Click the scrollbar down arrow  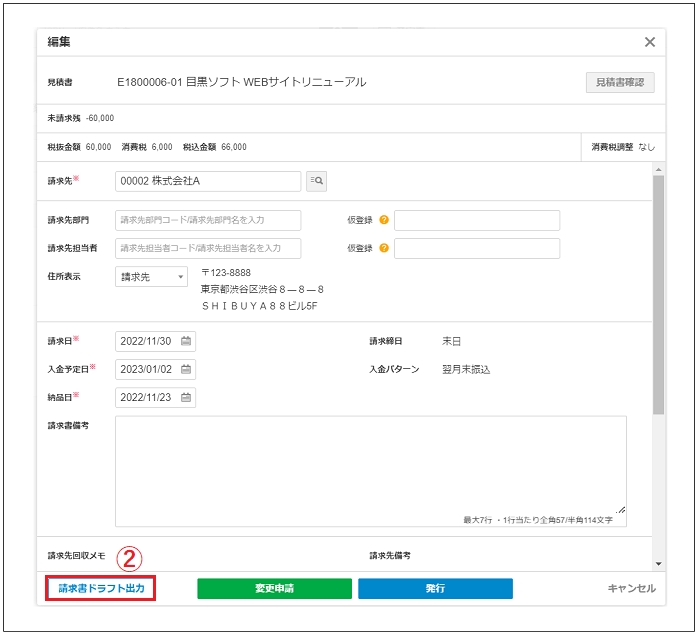point(658,564)
